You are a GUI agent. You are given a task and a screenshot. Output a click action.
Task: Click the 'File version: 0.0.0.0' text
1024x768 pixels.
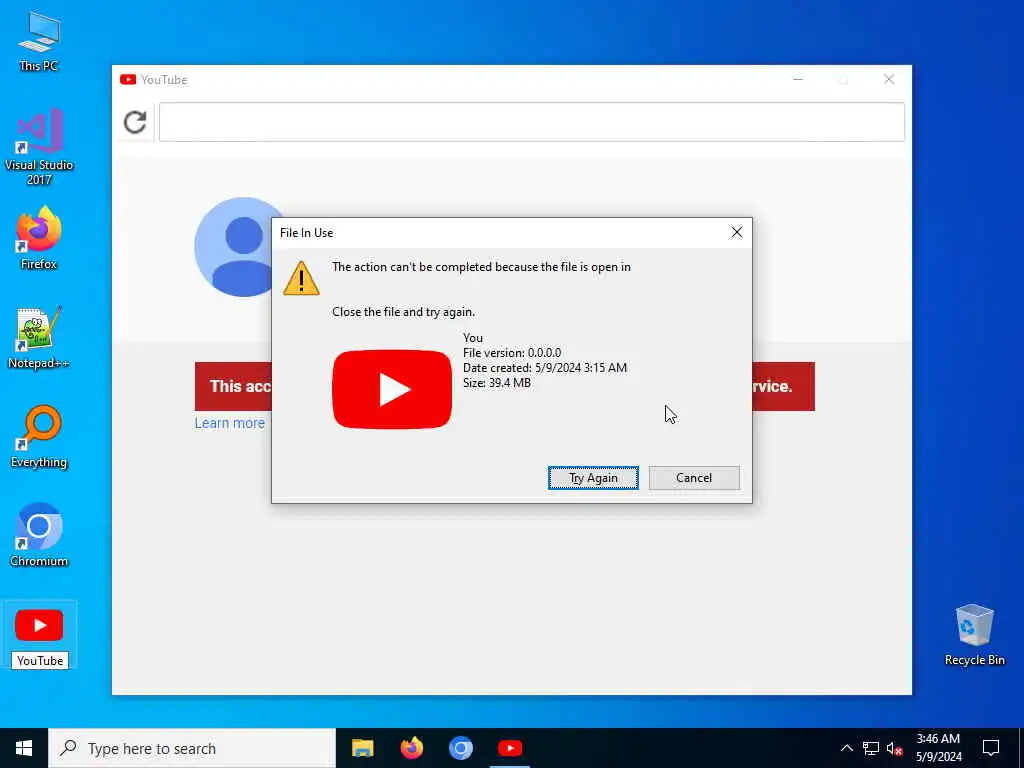[512, 353]
